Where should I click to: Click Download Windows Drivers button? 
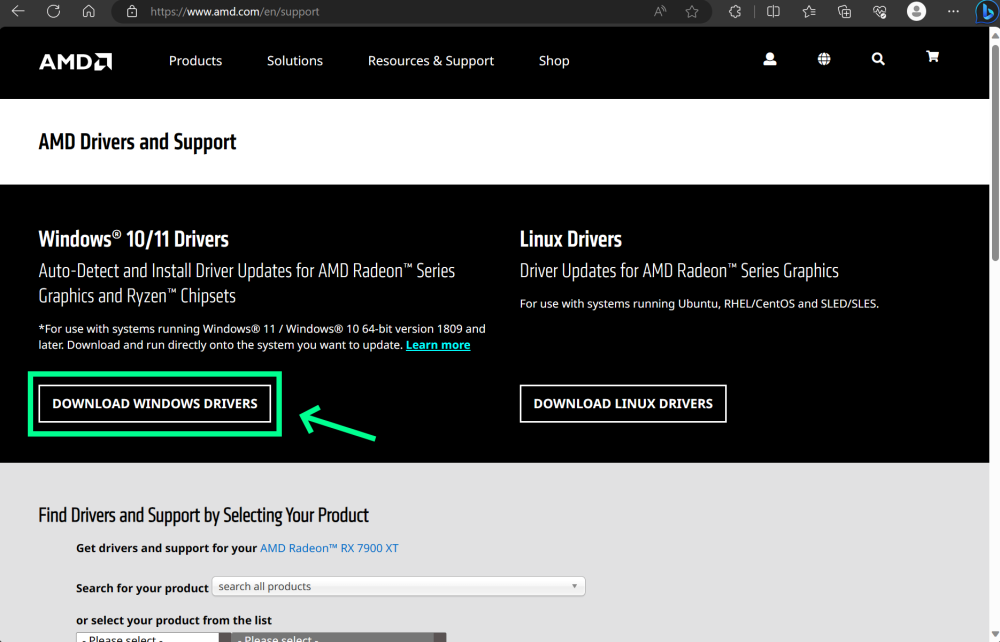pyautogui.click(x=155, y=404)
